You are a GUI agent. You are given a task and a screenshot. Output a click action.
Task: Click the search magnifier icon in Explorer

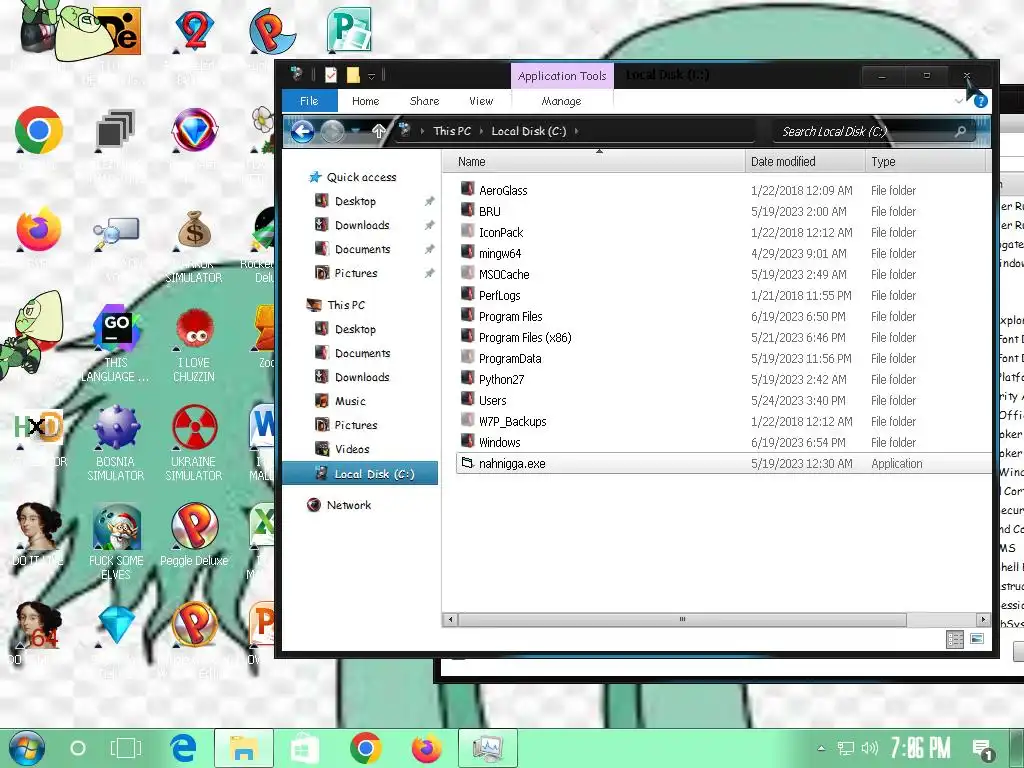(x=960, y=131)
